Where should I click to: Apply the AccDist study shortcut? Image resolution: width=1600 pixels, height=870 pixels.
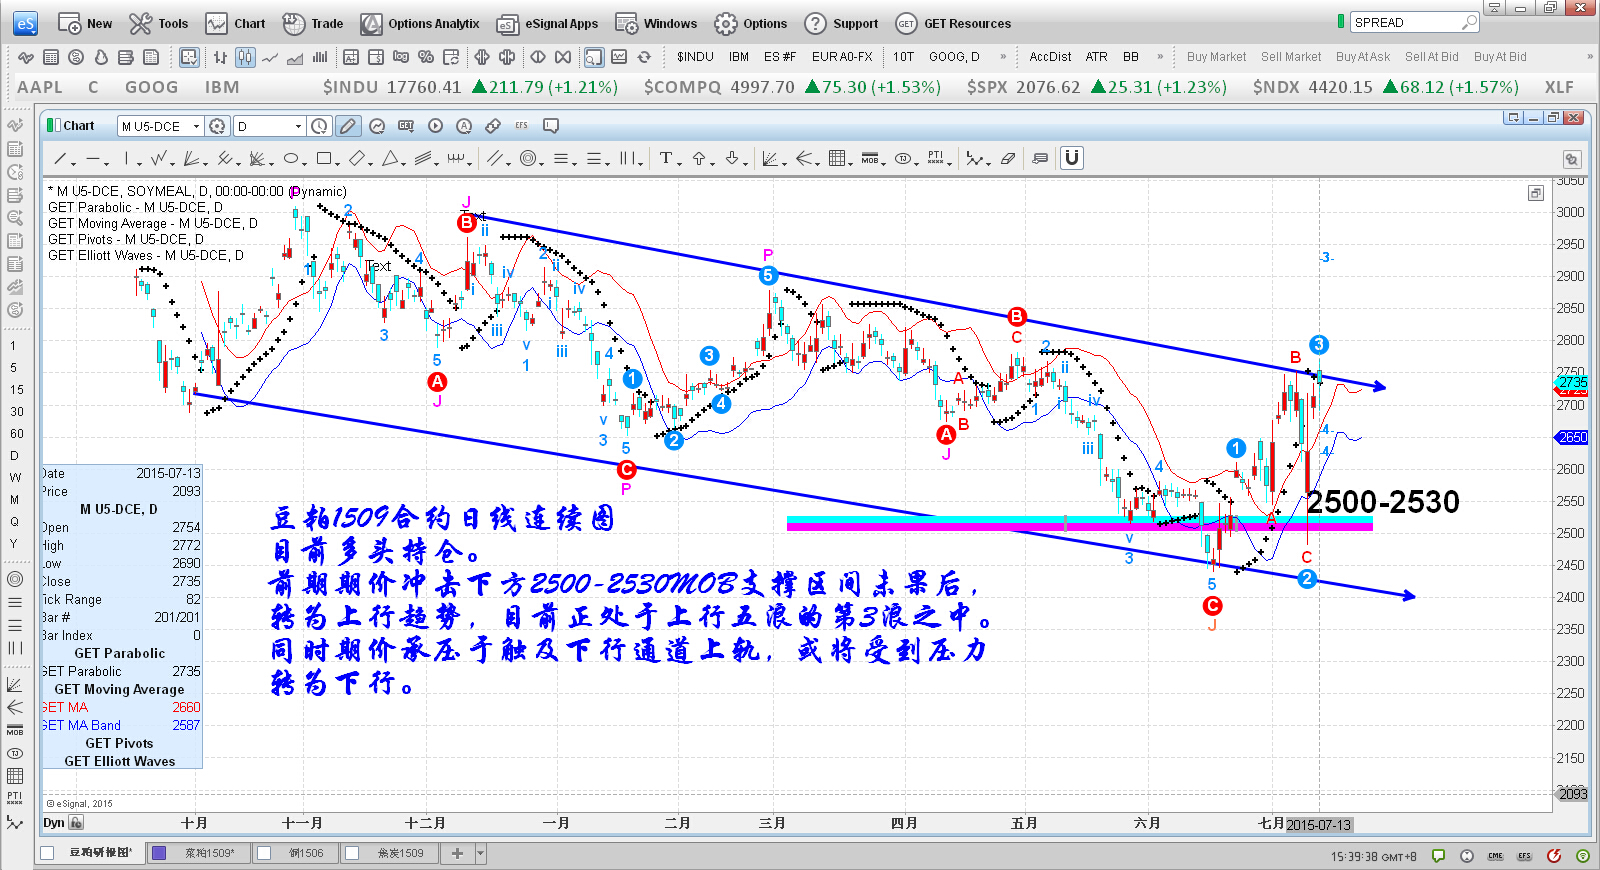[x=1050, y=57]
